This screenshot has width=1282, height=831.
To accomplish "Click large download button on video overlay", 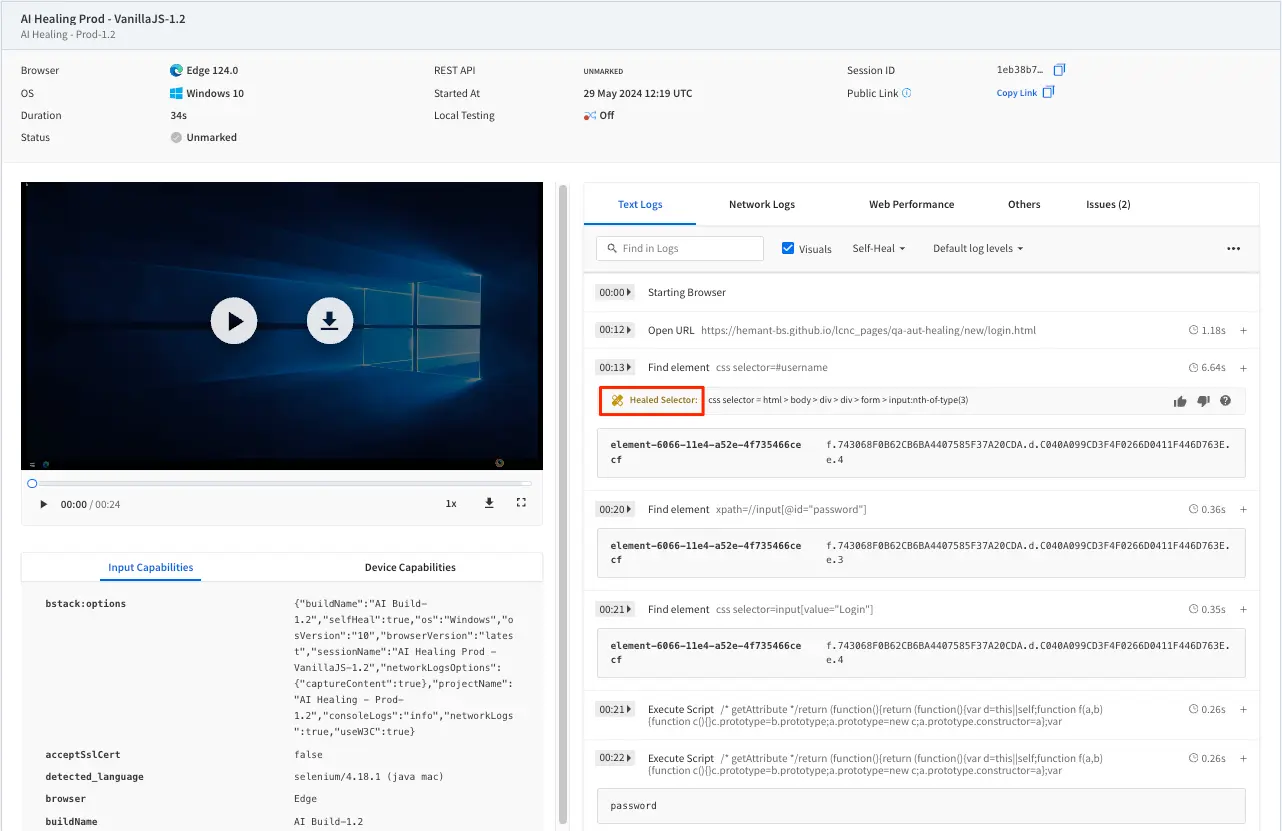I will (x=330, y=321).
